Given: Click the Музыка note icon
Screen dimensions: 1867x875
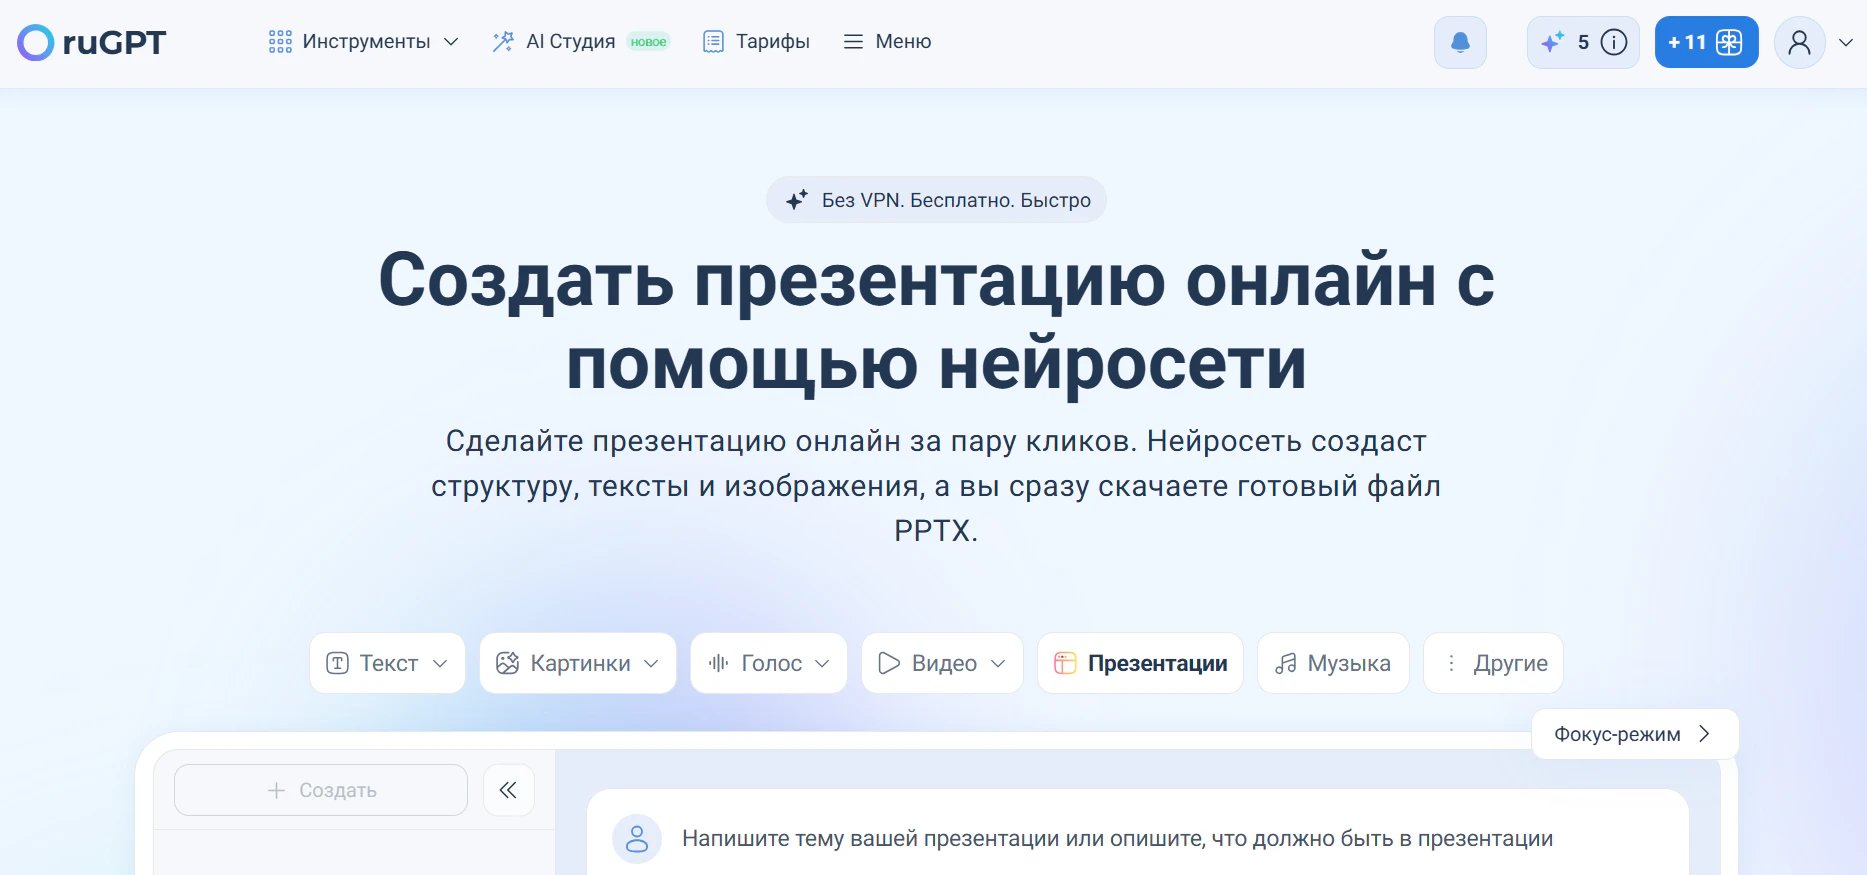Looking at the screenshot, I should click(1286, 663).
